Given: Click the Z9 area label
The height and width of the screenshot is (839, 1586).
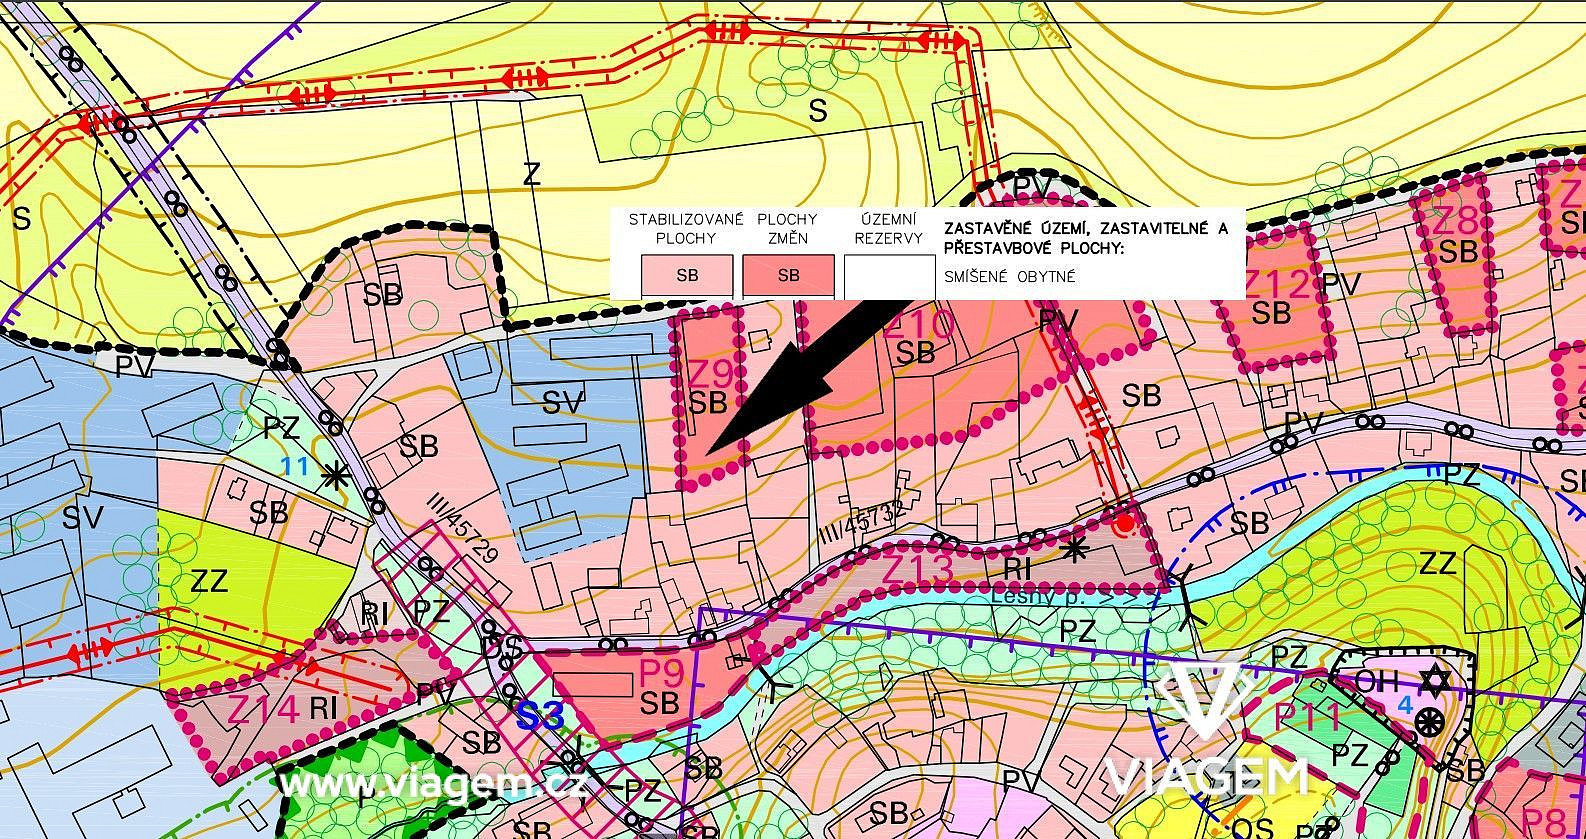Looking at the screenshot, I should (x=712, y=373).
